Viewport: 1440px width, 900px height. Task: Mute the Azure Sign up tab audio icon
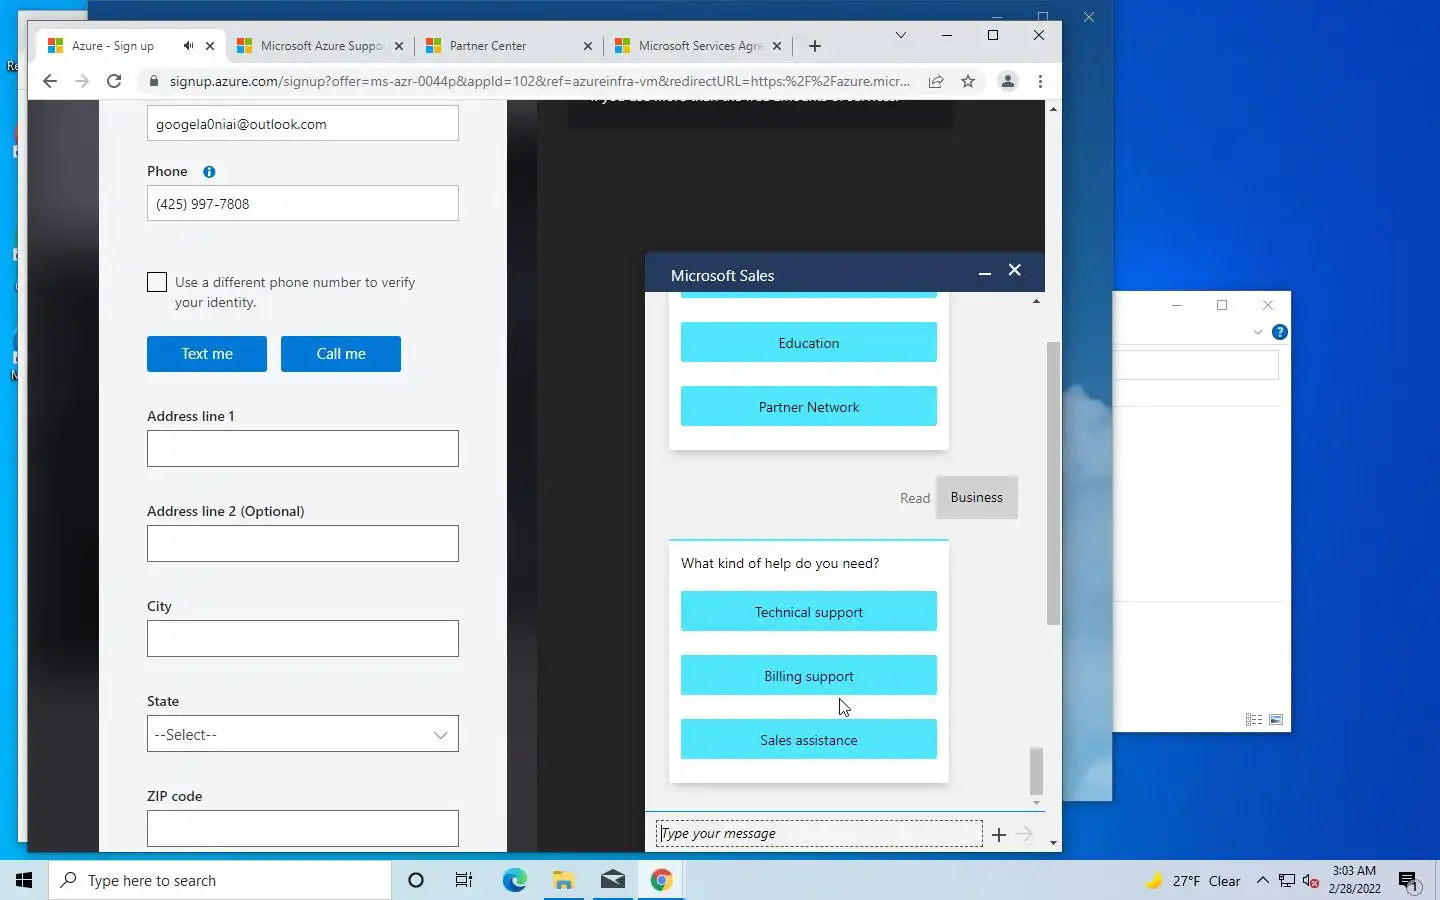point(188,46)
